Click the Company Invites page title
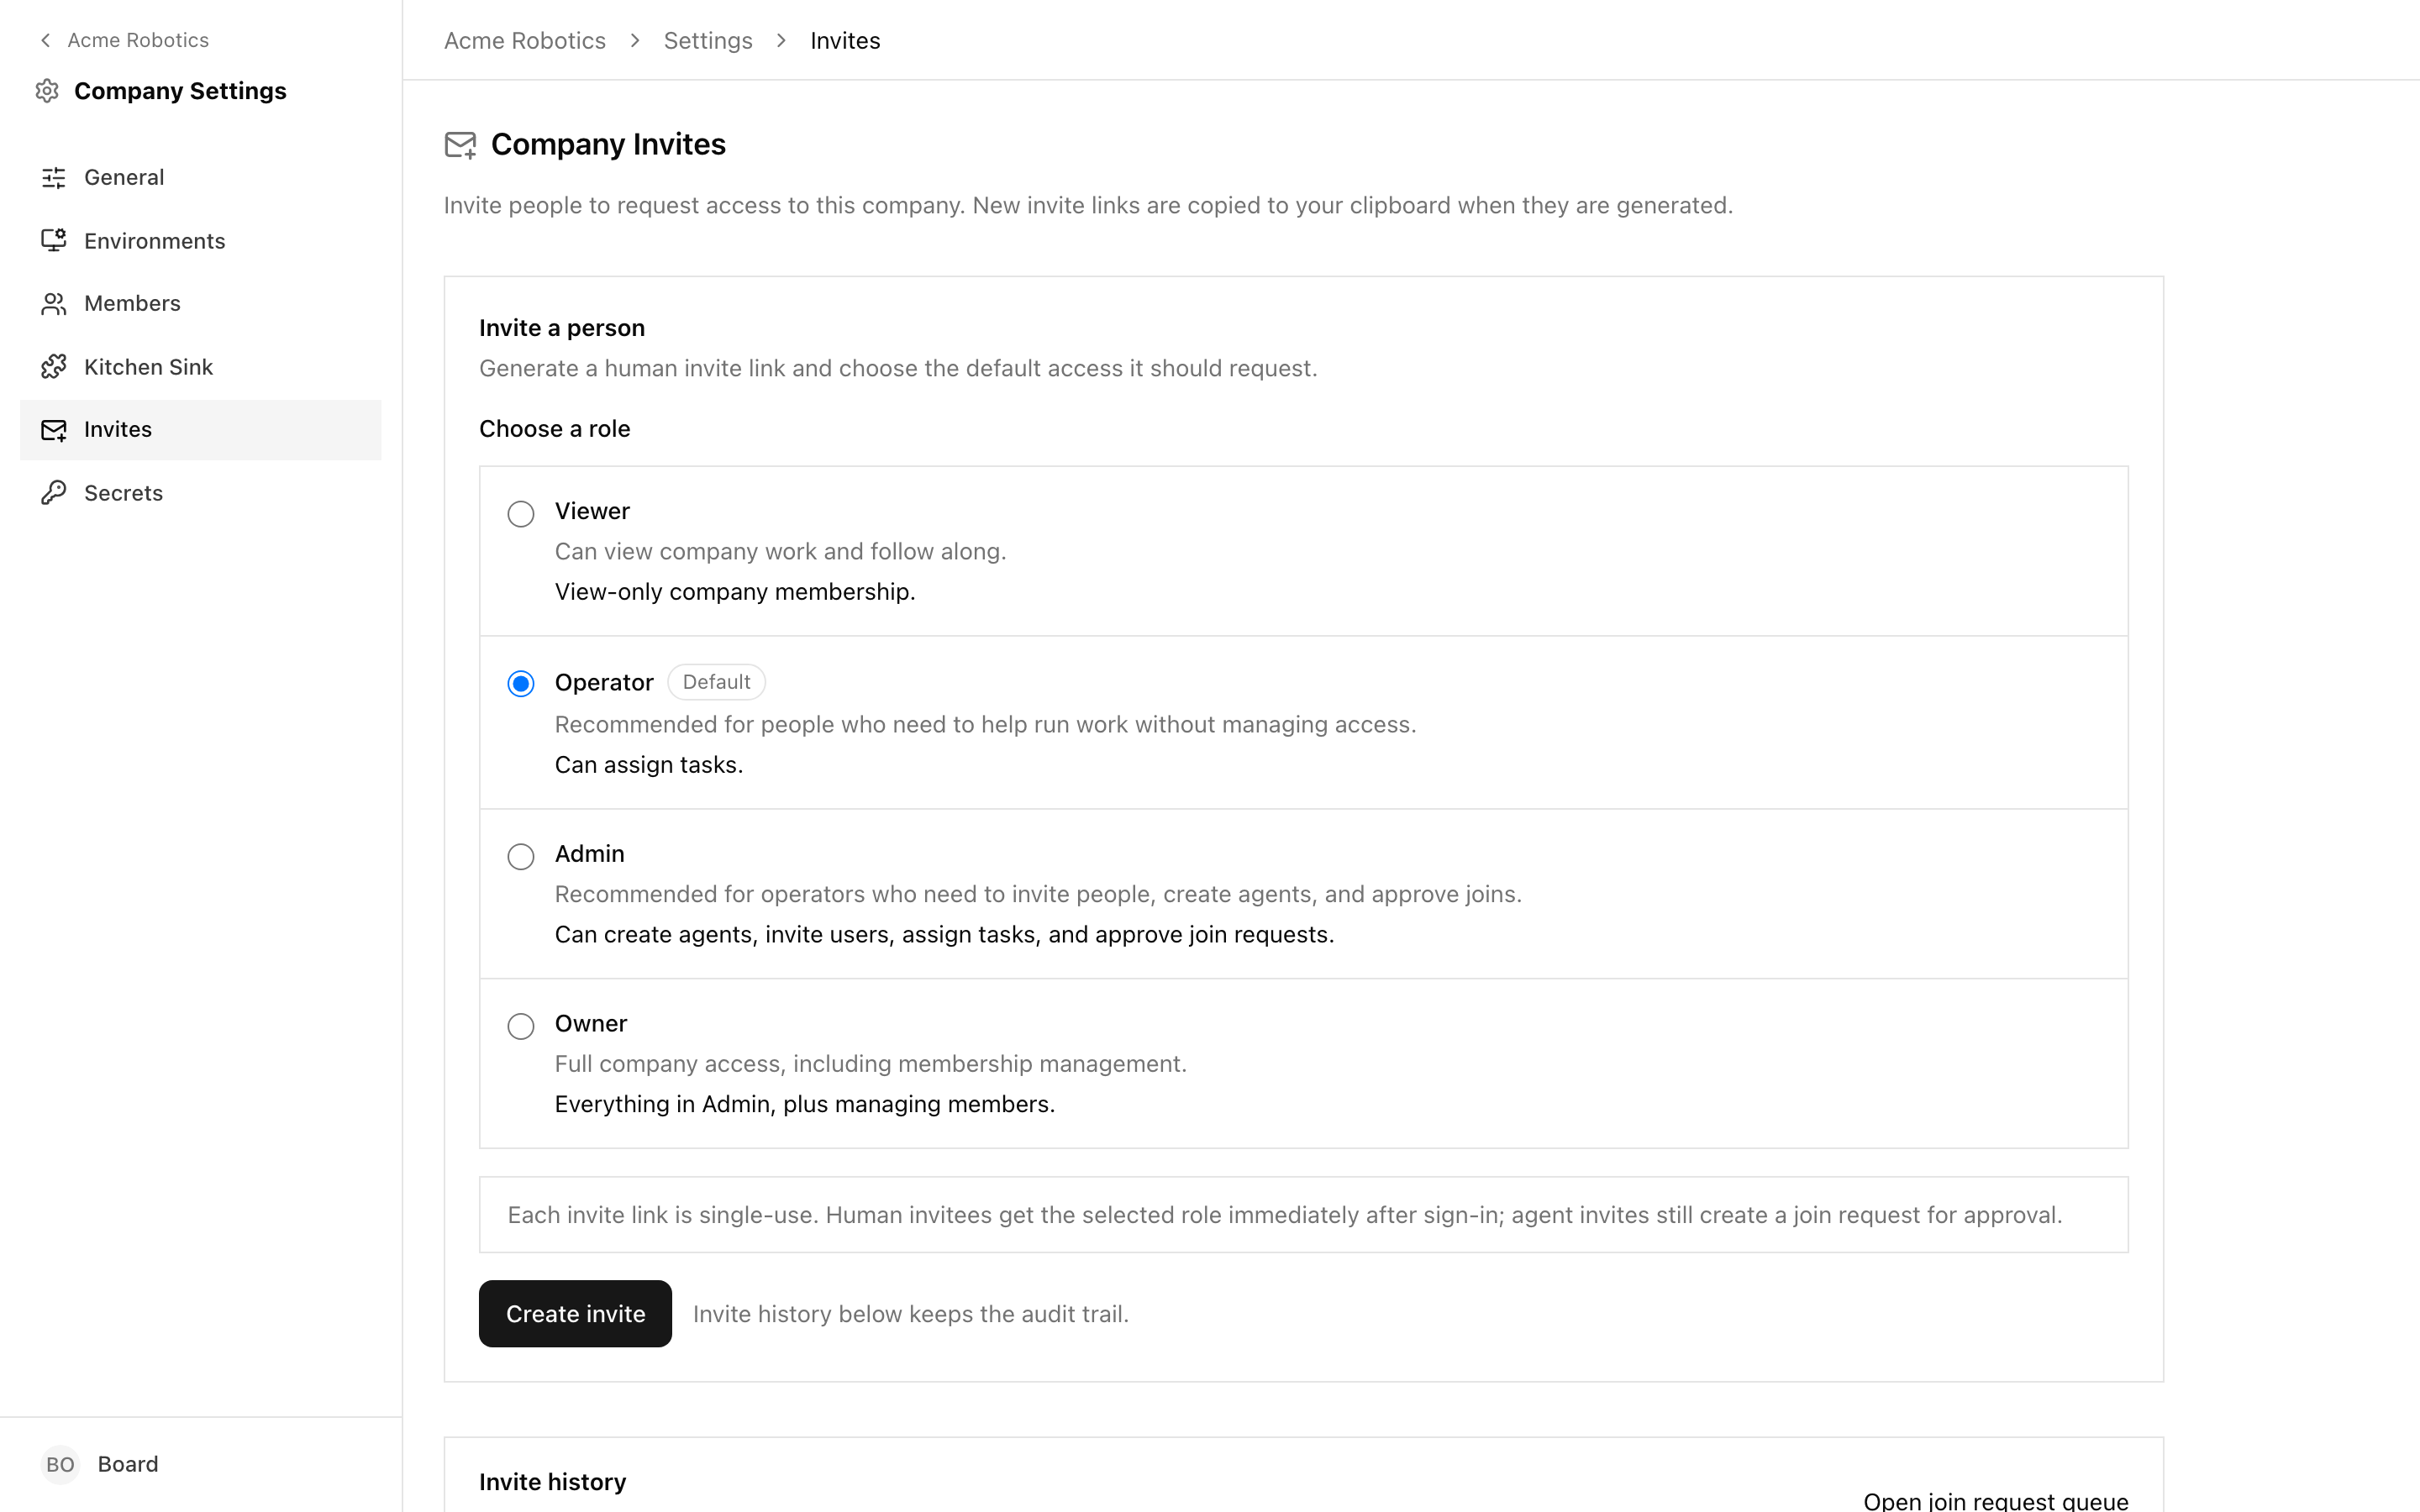Image resolution: width=2420 pixels, height=1512 pixels. [608, 145]
